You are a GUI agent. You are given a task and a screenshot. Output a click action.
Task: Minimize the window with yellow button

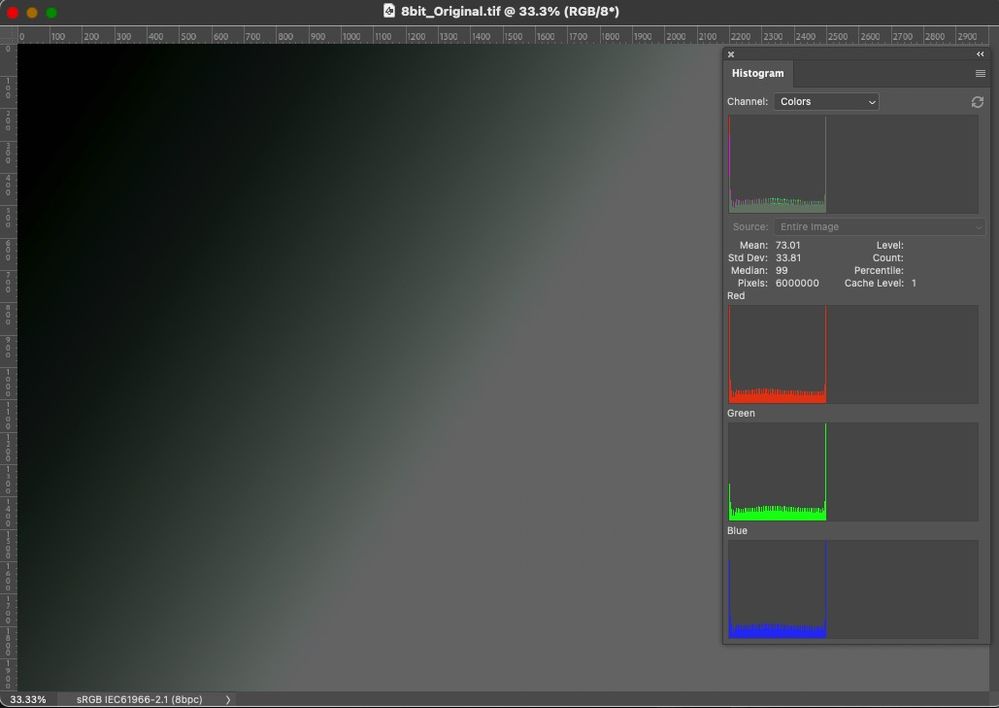(32, 12)
